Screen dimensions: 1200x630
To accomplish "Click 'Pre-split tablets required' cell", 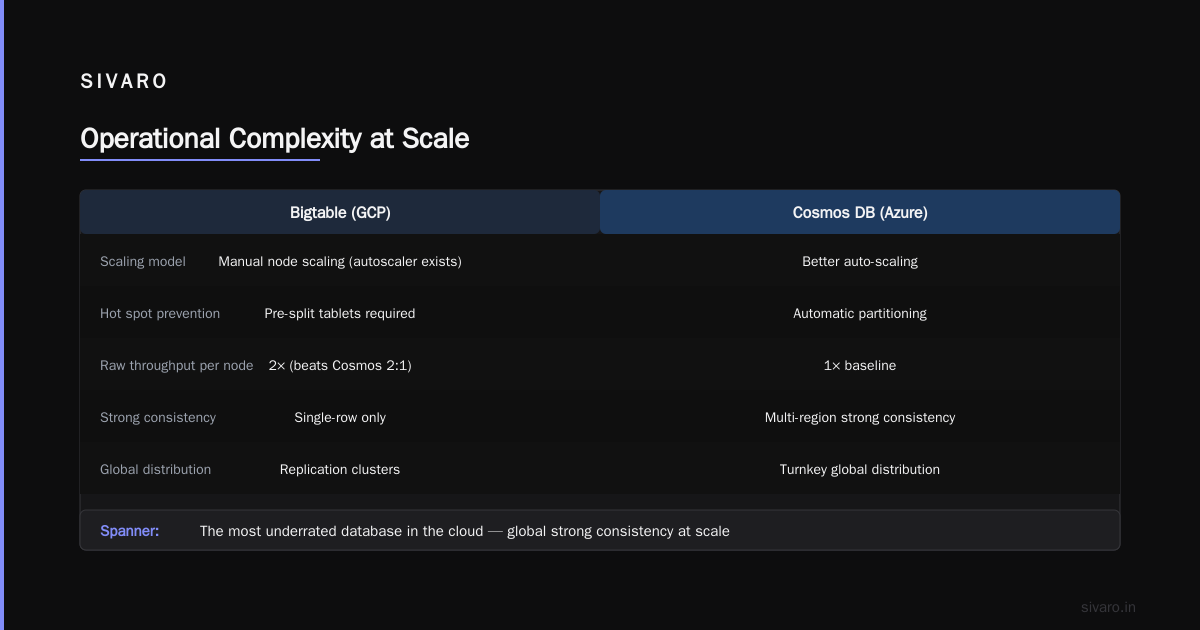I will click(x=340, y=313).
